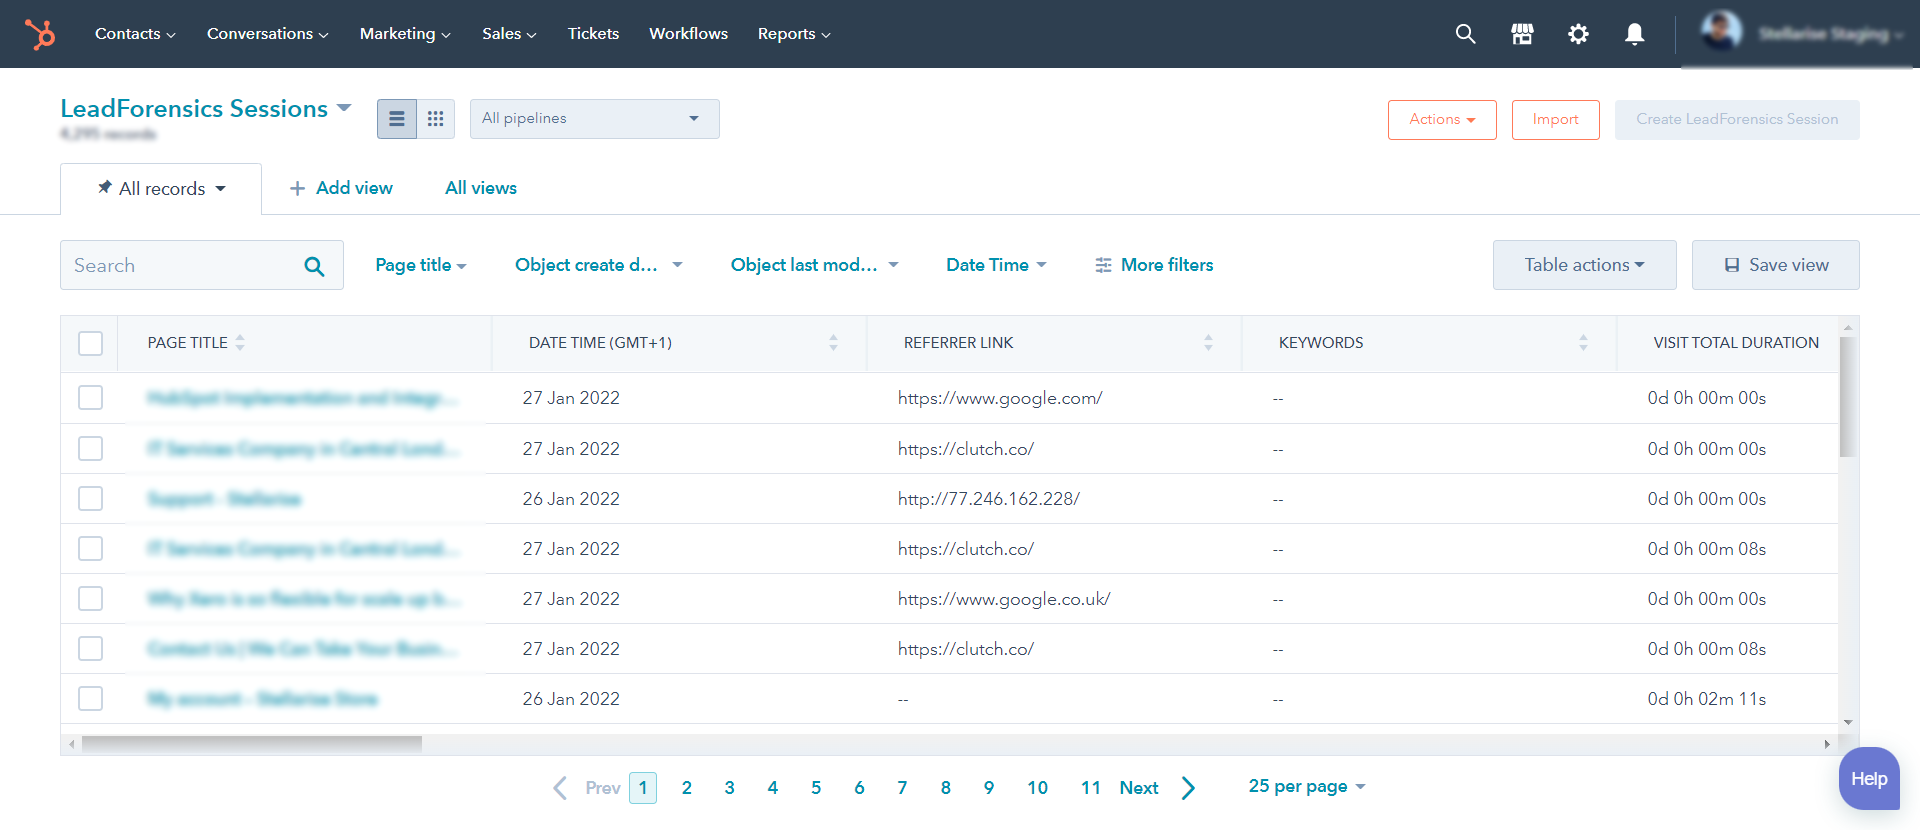Click the vertical scrollbar up arrow
Viewport: 1920px width, 830px height.
tap(1848, 327)
